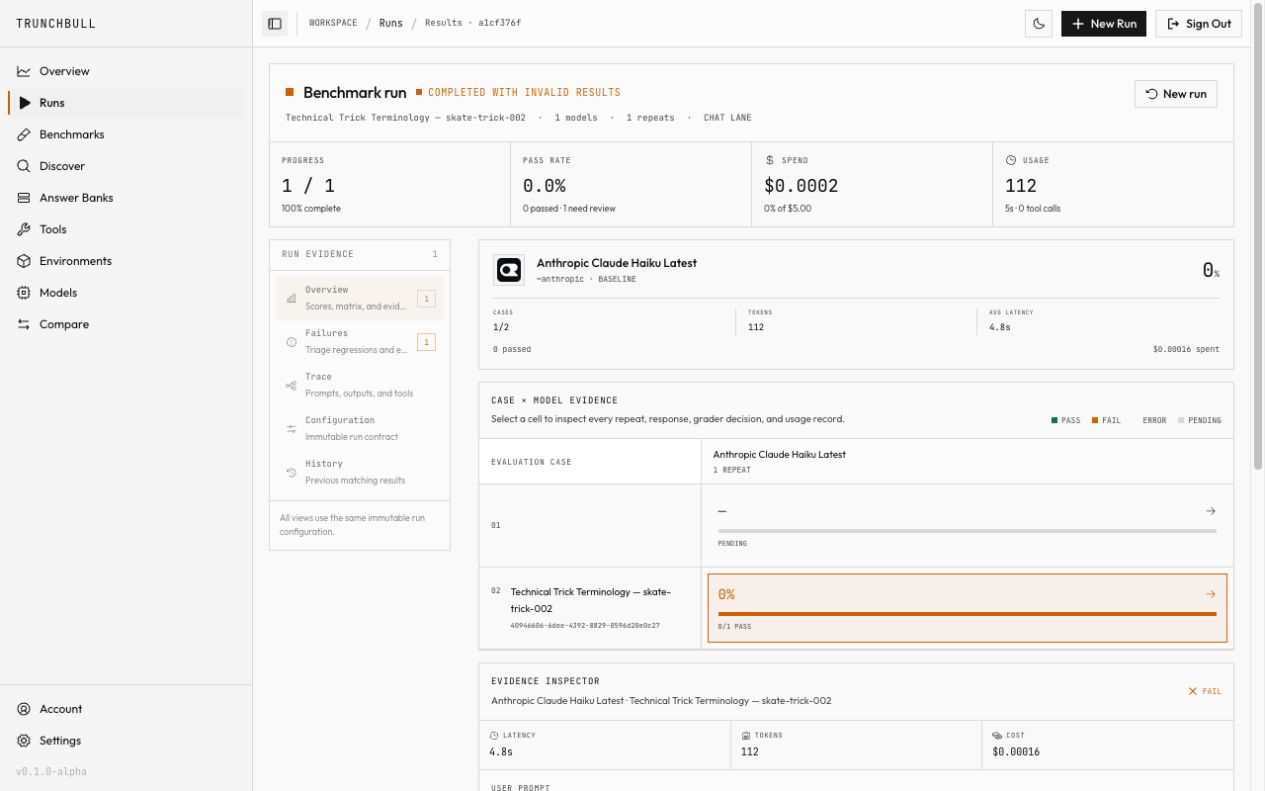Screen dimensions: 1265x791
Task: Select the 0% fail evidence cell
Action: (967, 608)
